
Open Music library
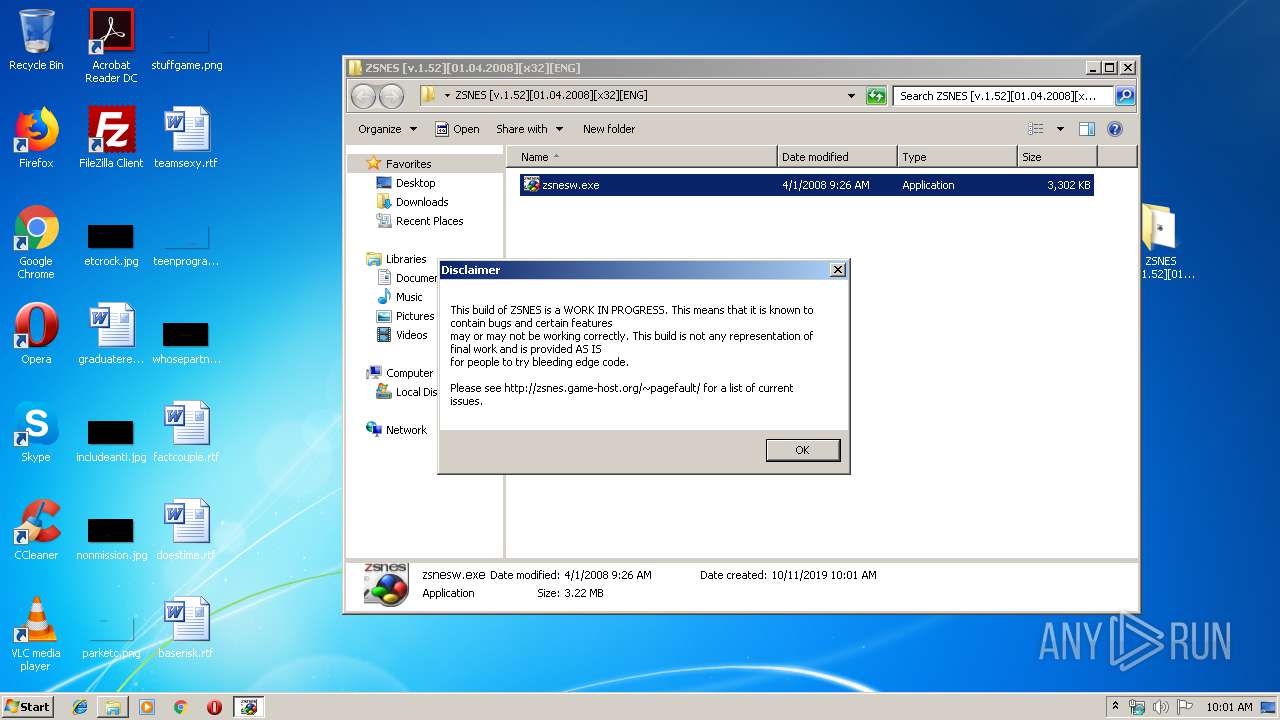click(x=408, y=297)
